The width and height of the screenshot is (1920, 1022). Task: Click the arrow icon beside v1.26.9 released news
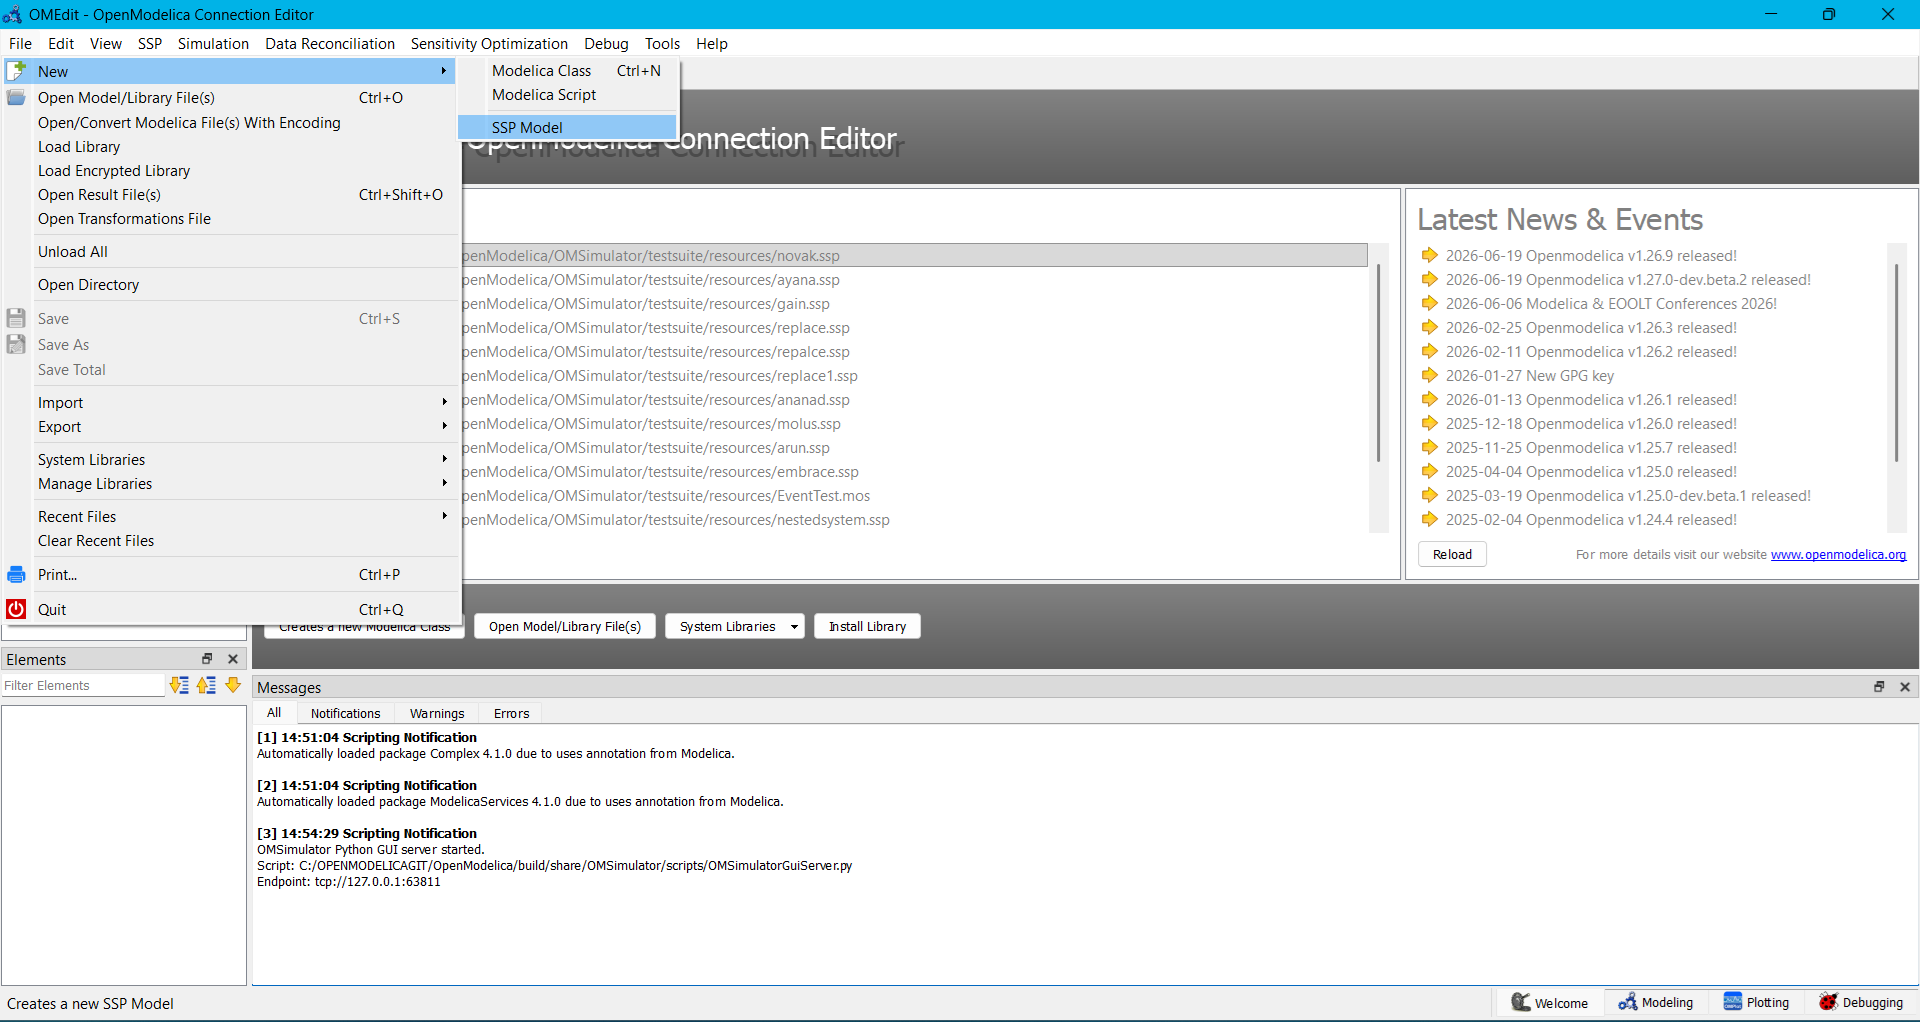click(x=1430, y=255)
